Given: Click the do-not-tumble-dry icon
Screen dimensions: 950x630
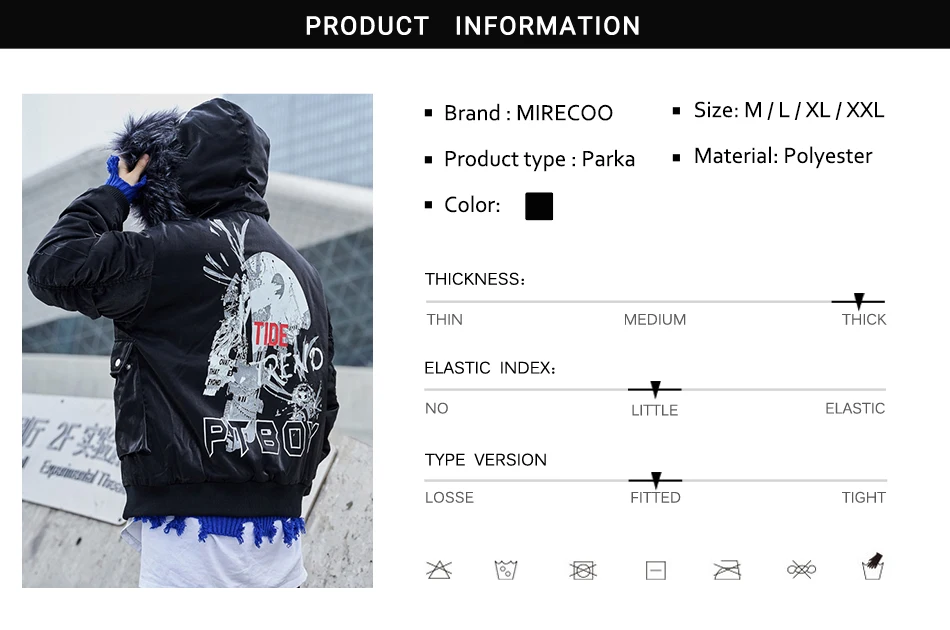Looking at the screenshot, I should coord(583,570).
